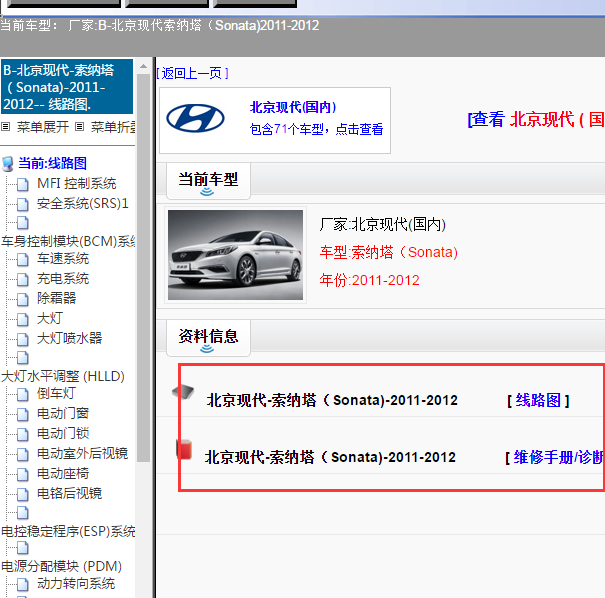Select the blue sidebar header B-北京现代-索纳塔 线路图

point(67,87)
